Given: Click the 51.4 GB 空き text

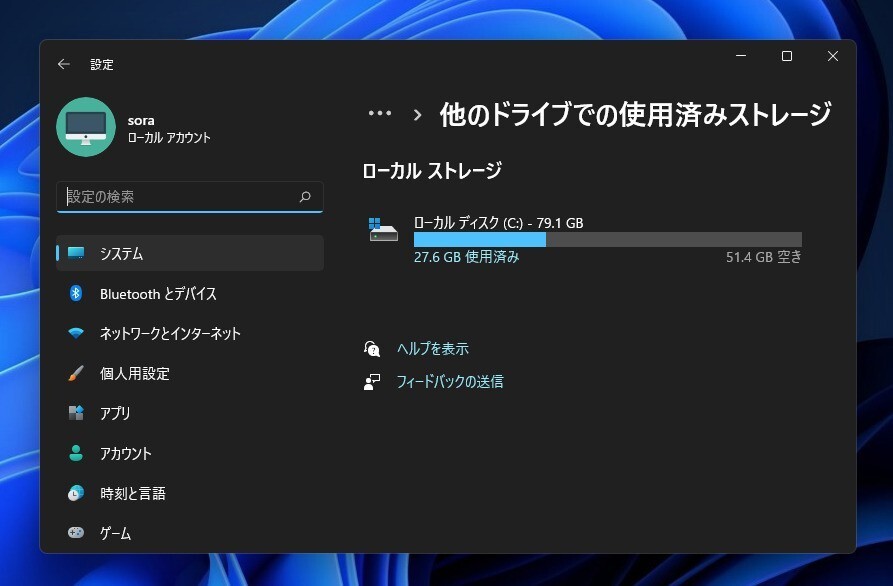Looking at the screenshot, I should (x=764, y=257).
